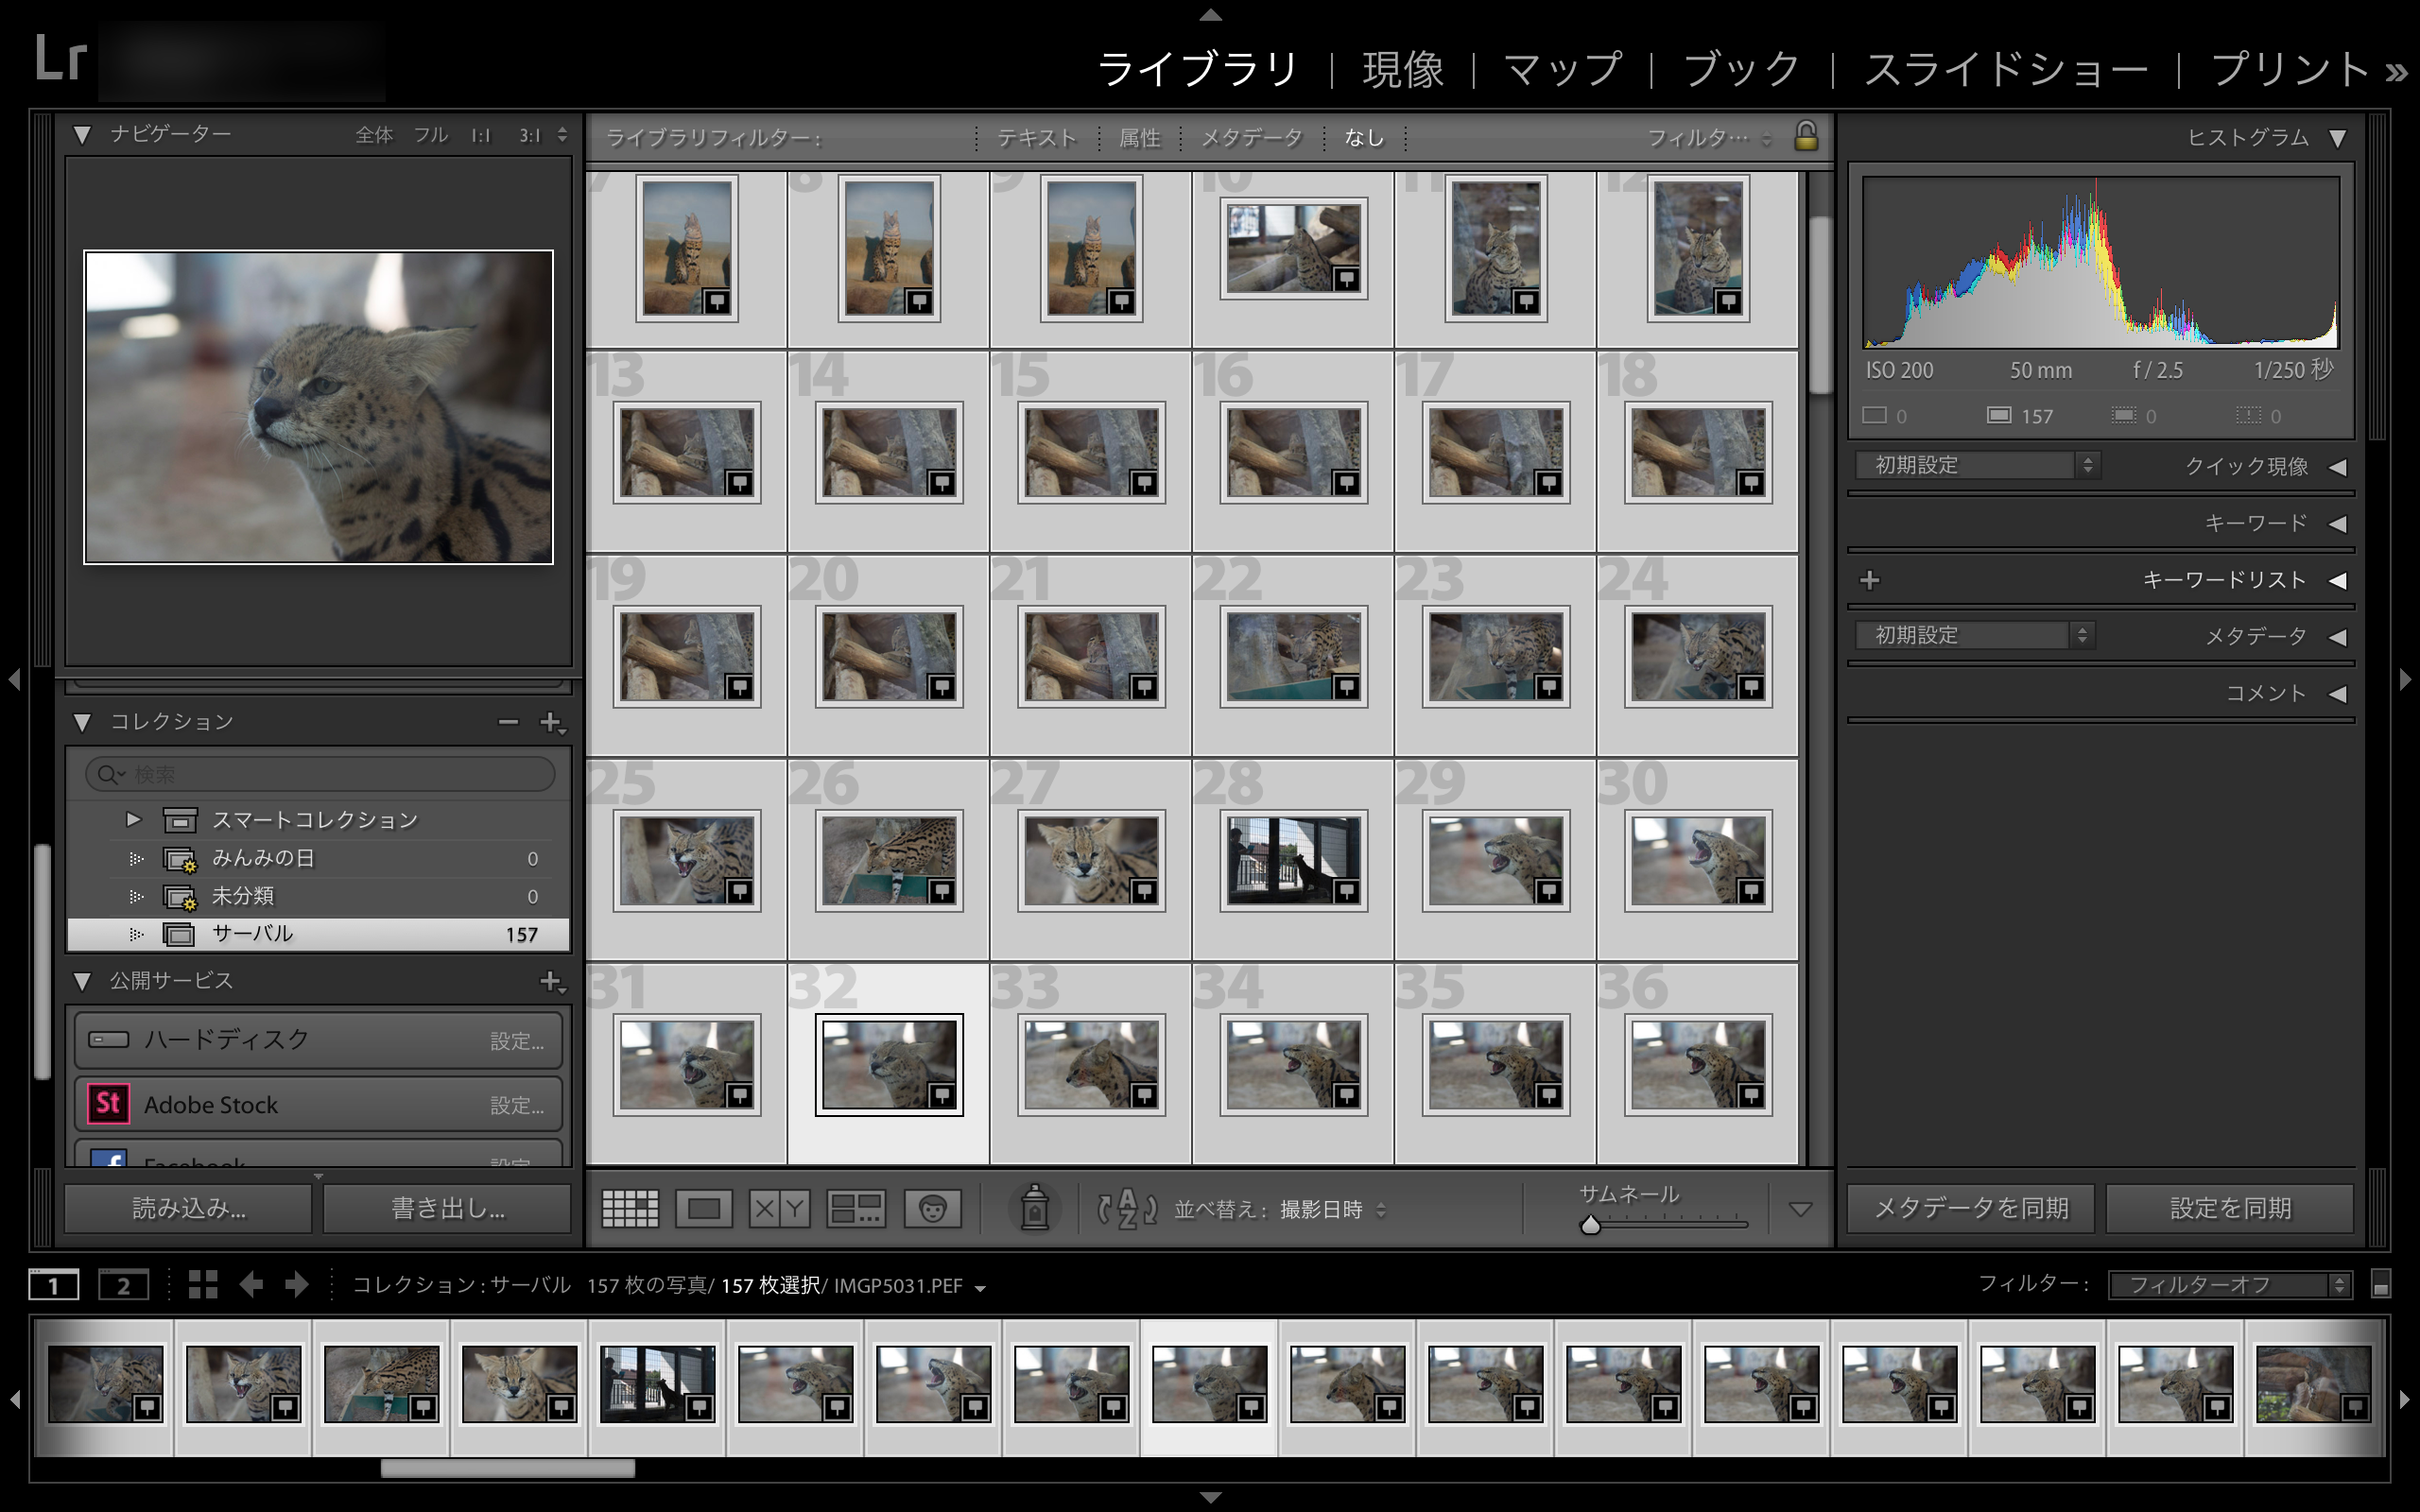Switch to Loupe view icon
The image size is (2420, 1512).
704,1208
